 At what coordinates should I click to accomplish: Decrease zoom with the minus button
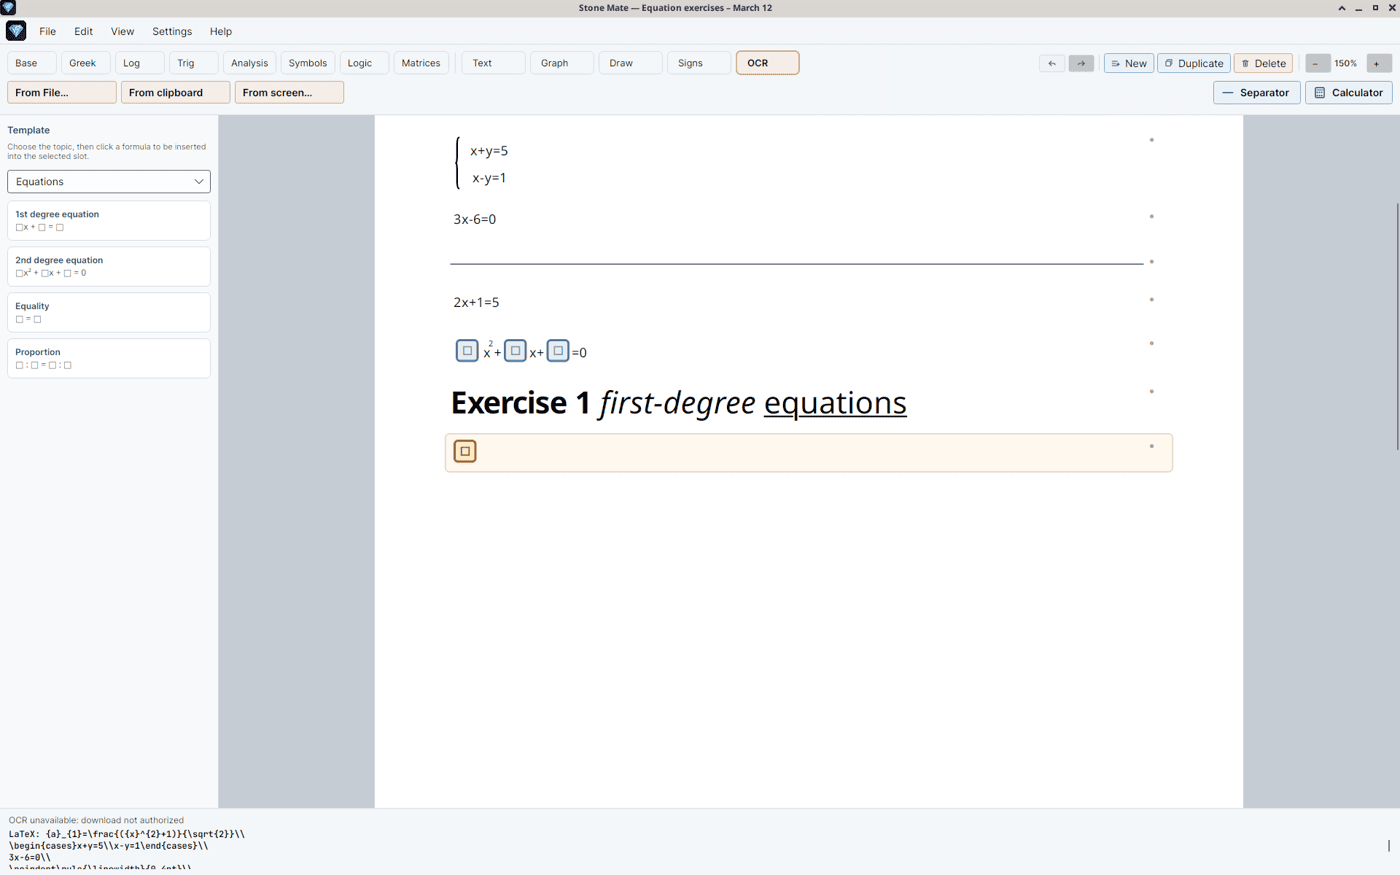point(1316,63)
